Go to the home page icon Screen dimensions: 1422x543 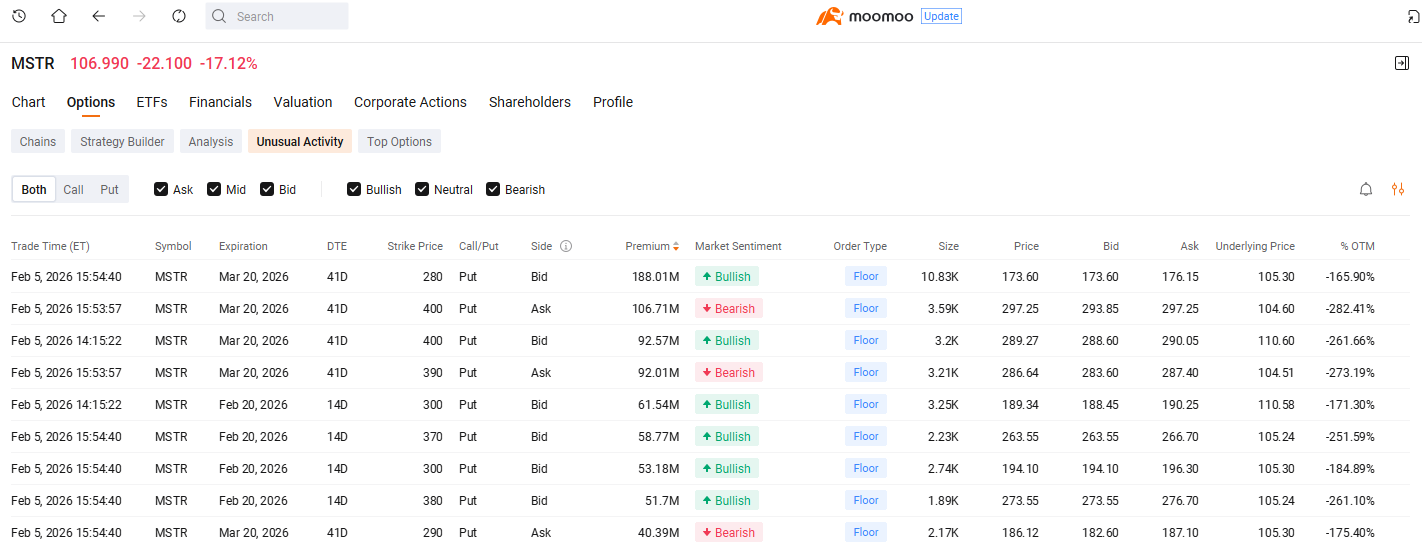click(59, 16)
